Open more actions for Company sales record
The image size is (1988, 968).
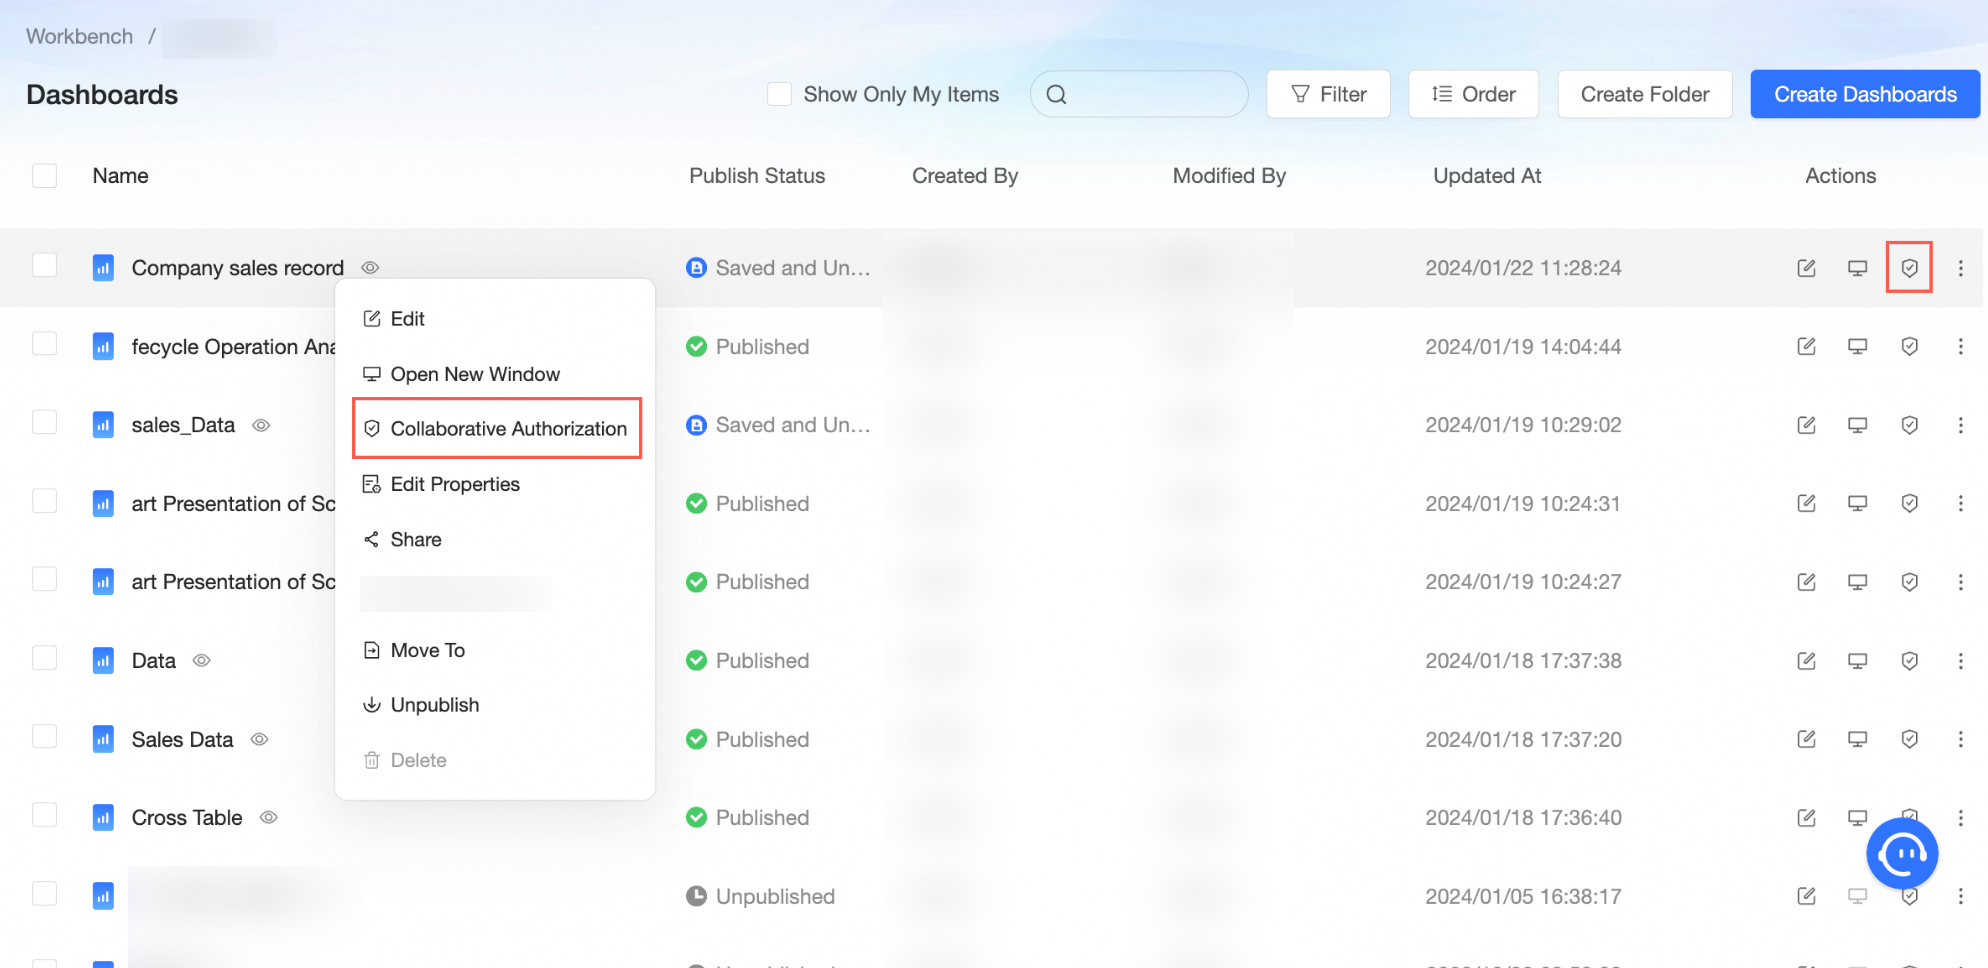(x=1960, y=268)
